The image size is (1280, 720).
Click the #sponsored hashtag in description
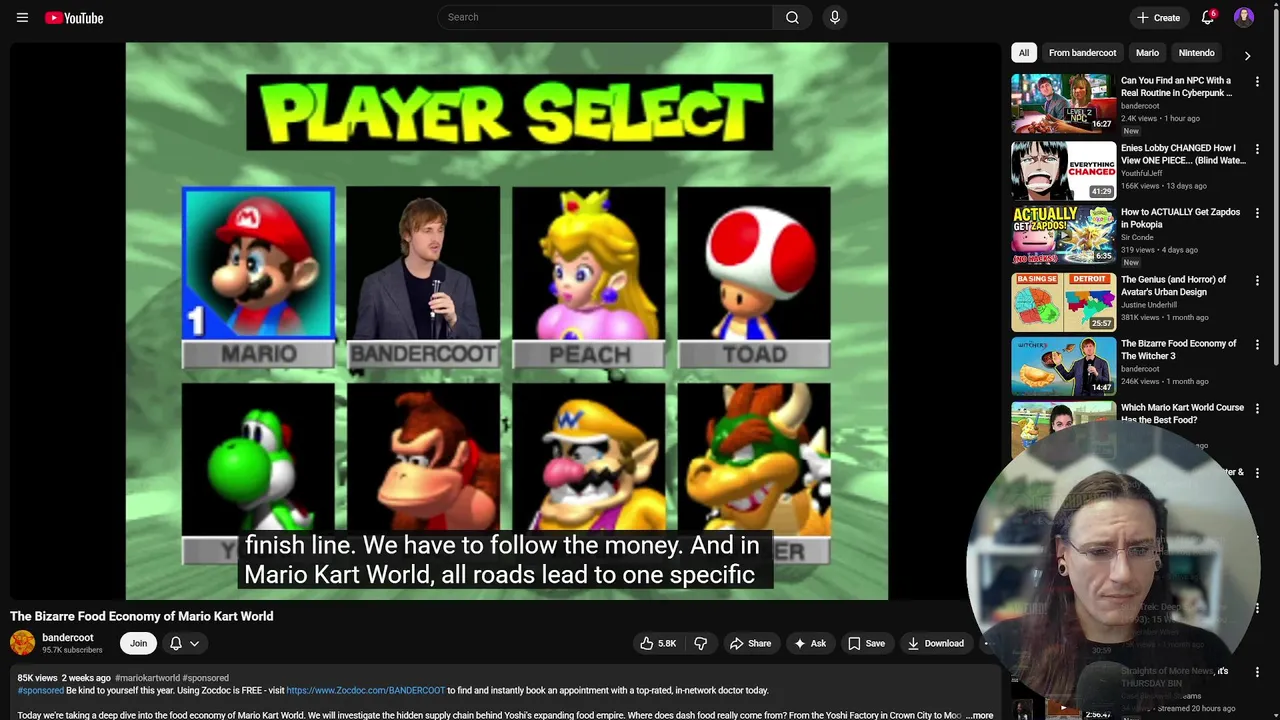[x=40, y=690]
